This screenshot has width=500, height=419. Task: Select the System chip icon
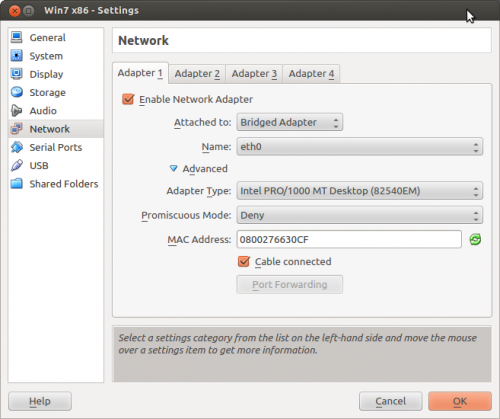pyautogui.click(x=16, y=56)
